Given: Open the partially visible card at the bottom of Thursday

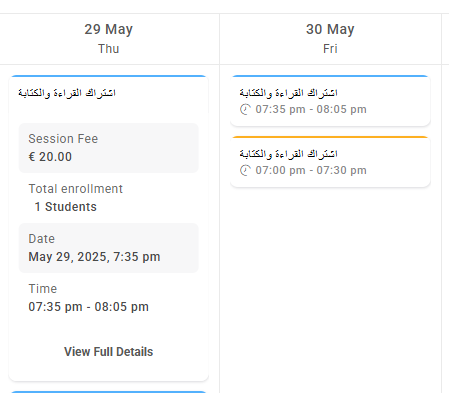Looking at the screenshot, I should tap(109, 392).
